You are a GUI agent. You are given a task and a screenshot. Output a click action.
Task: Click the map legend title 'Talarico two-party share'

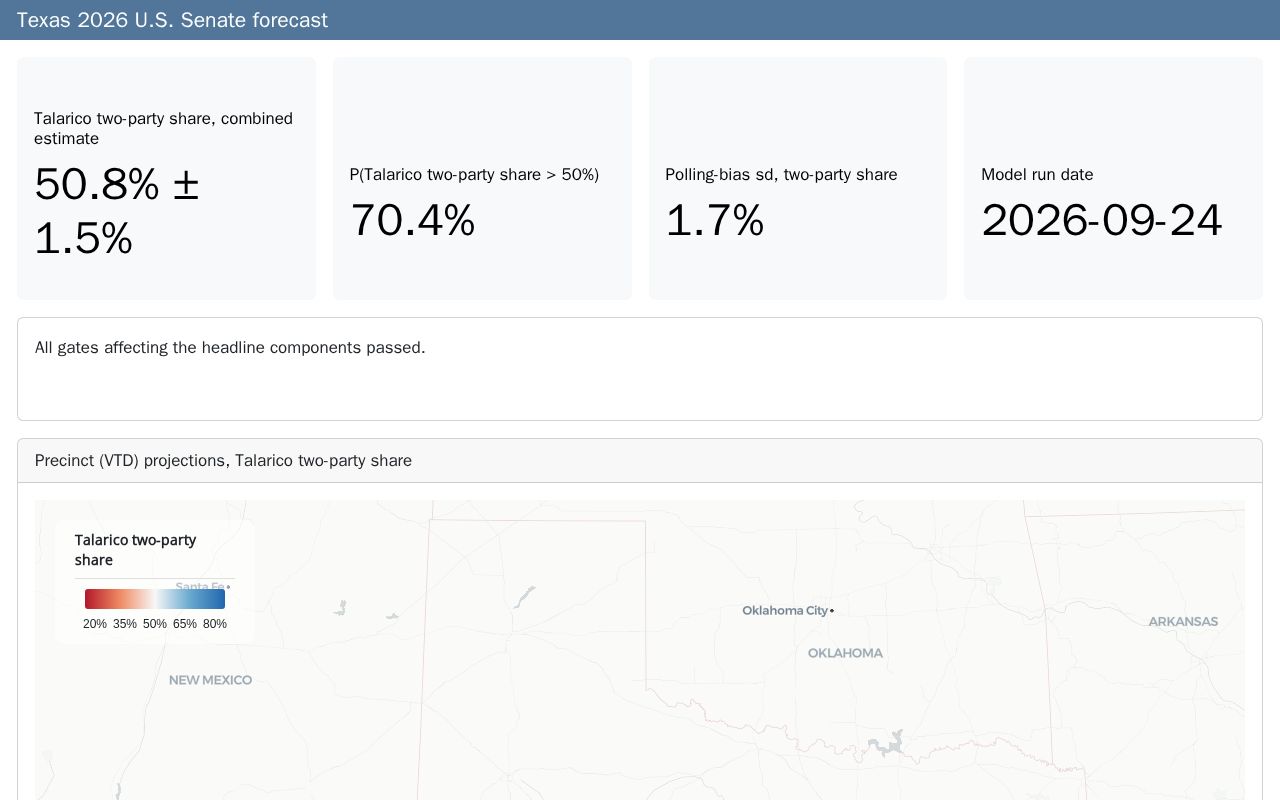pos(135,550)
